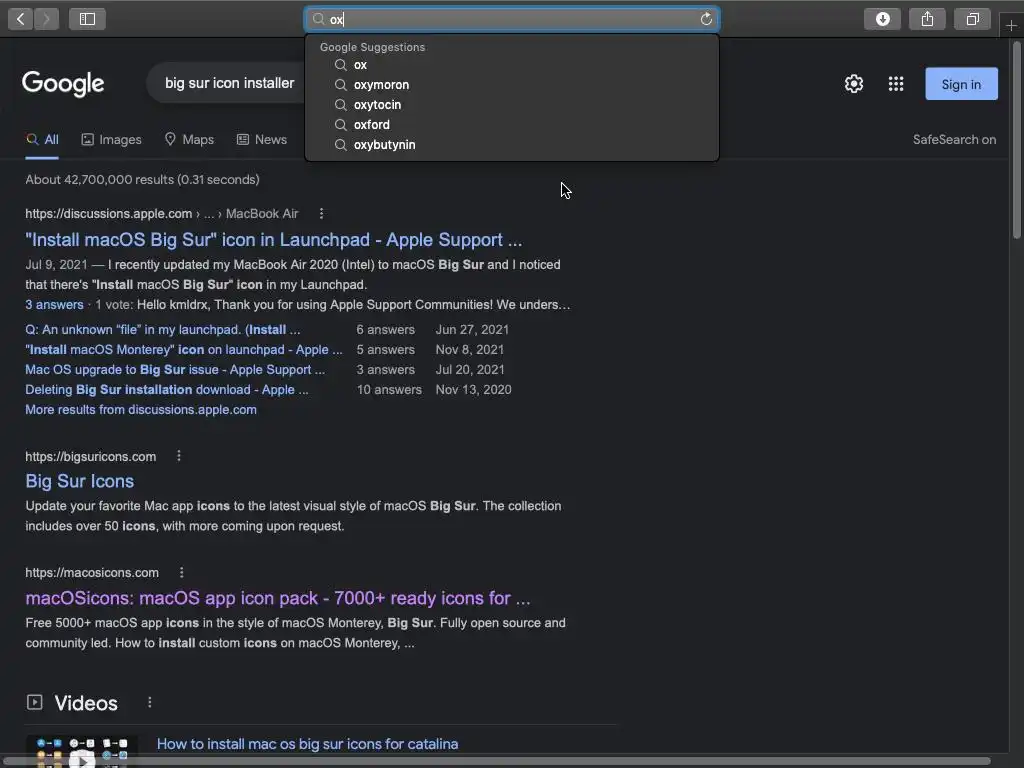
Task: Select the 'ox' search suggestion
Action: [512, 65]
